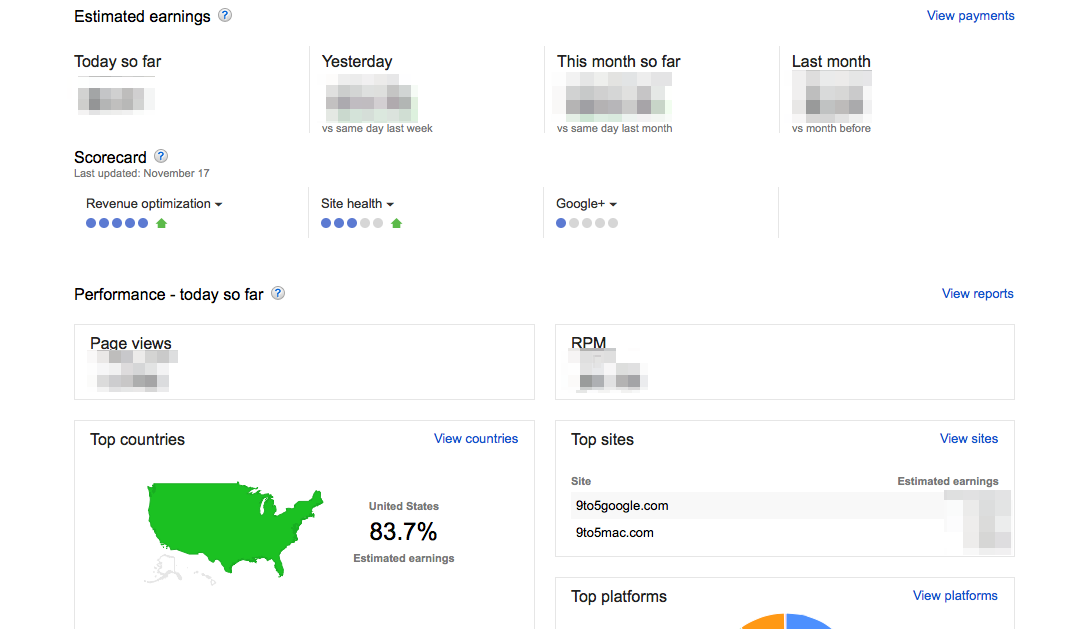Go to View platforms link

click(x=955, y=595)
